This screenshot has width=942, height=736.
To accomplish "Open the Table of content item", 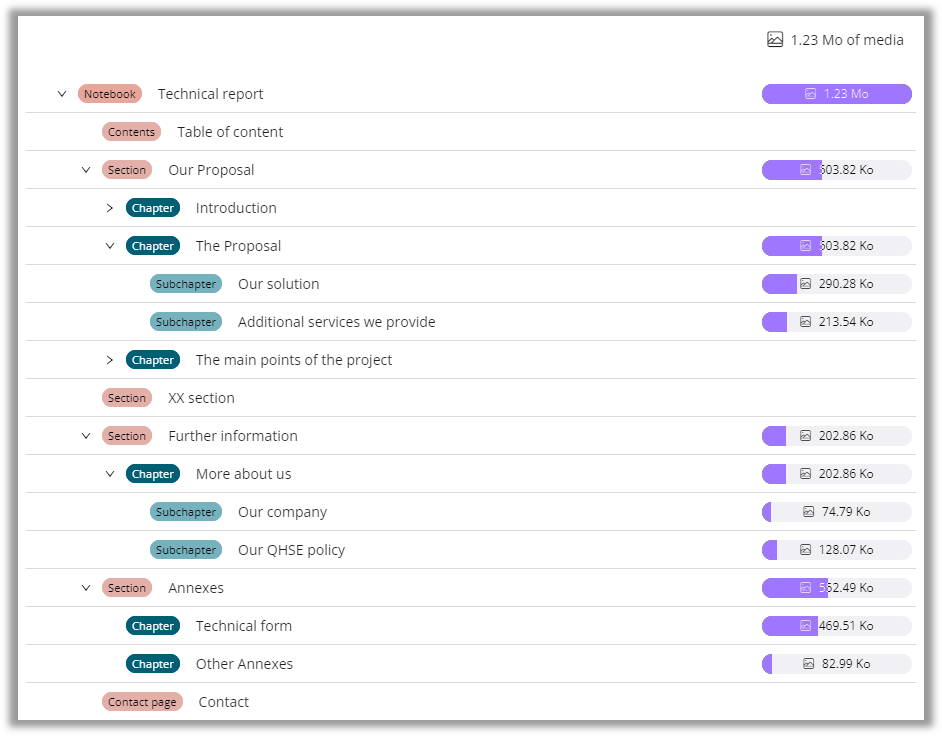I will coord(230,132).
